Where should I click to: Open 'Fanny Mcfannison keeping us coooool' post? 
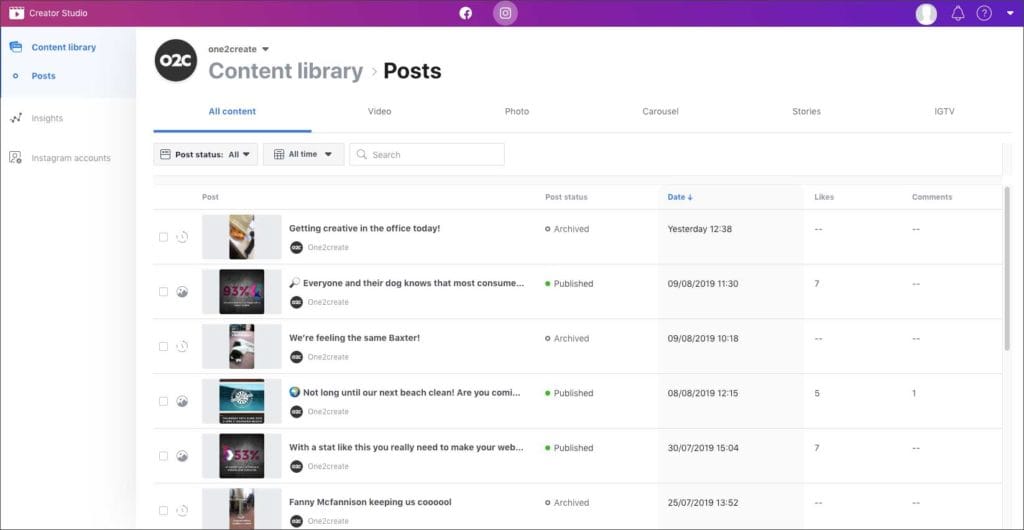pyautogui.click(x=370, y=502)
